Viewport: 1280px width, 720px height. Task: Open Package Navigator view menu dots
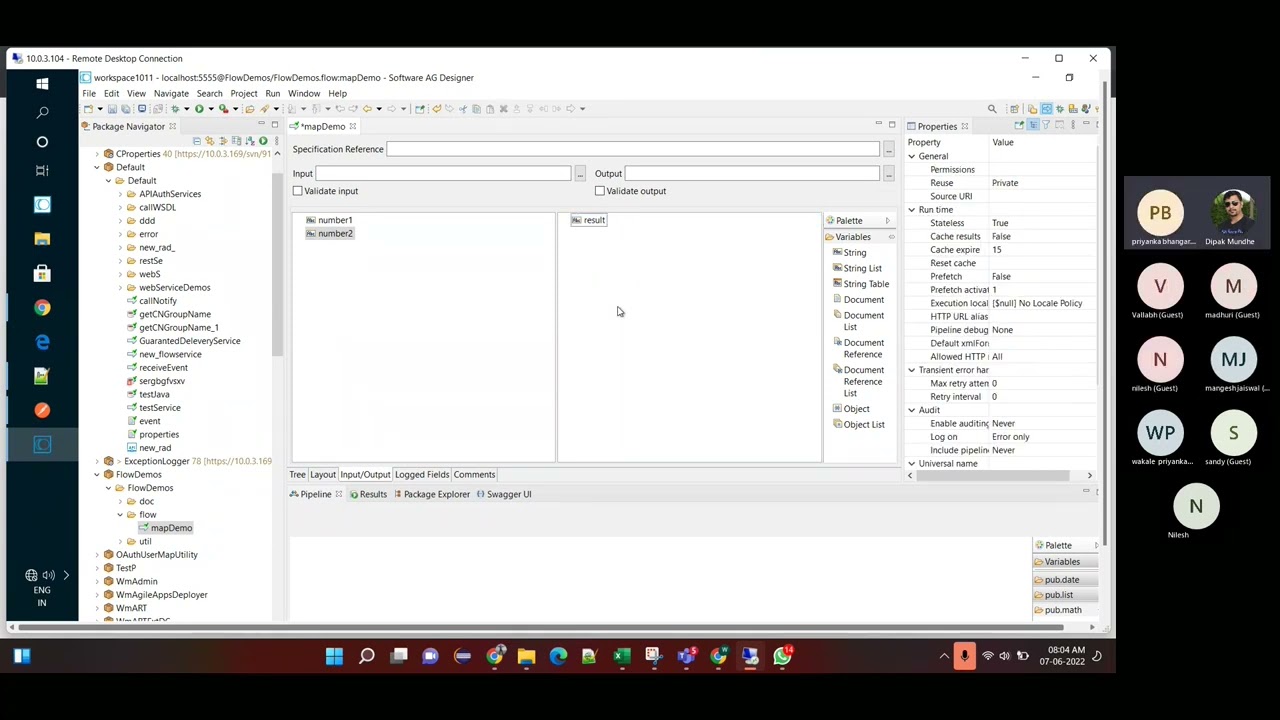pos(276,141)
